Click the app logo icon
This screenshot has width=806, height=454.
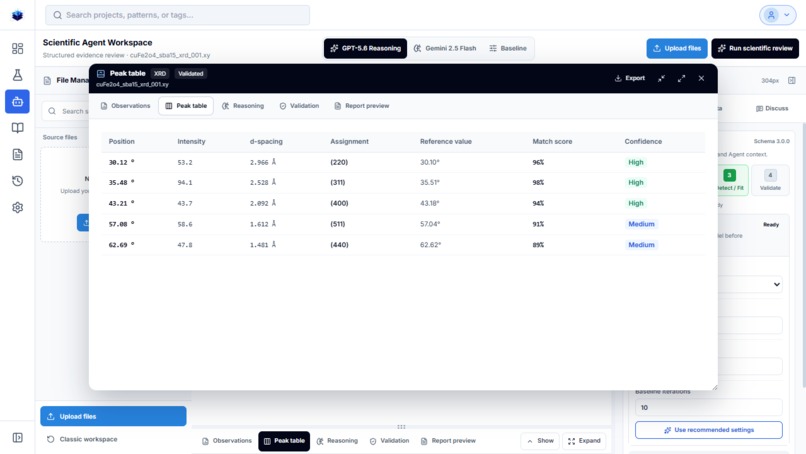[x=17, y=15]
